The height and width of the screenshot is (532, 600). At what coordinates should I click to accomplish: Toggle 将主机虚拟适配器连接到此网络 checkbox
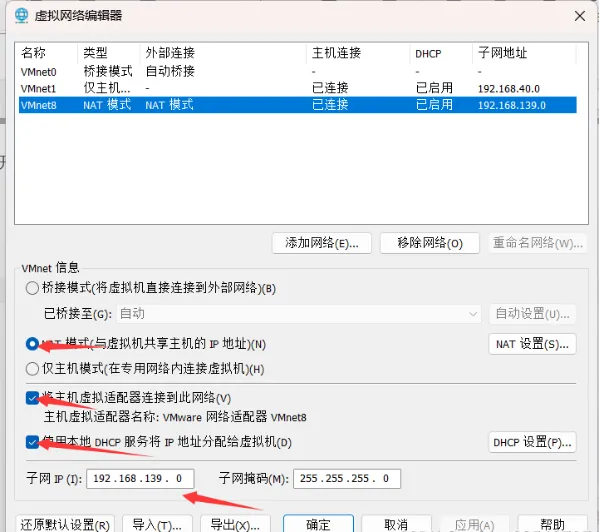click(x=32, y=398)
